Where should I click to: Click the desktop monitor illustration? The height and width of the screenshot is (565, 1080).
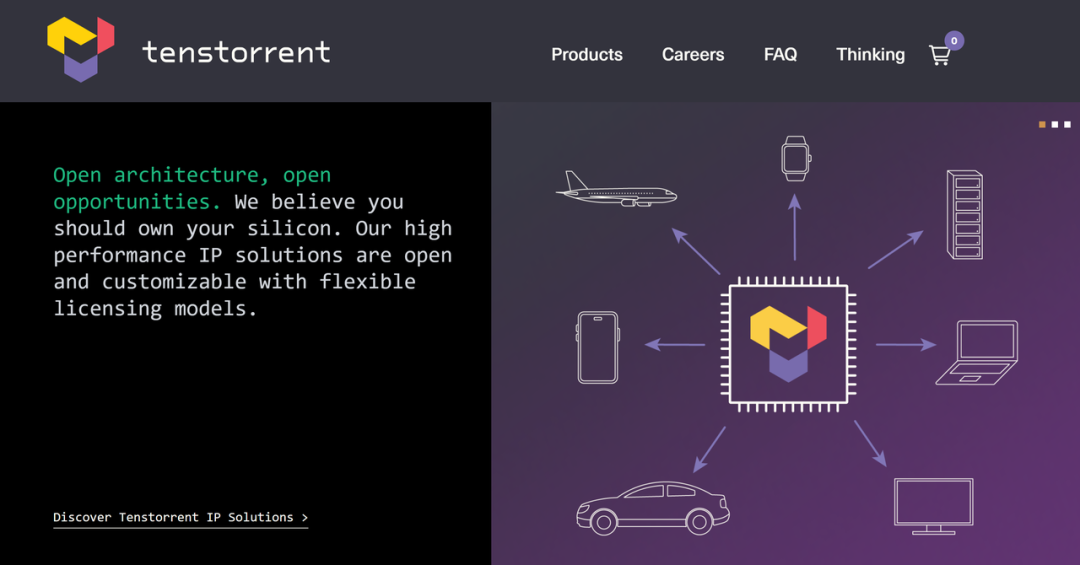pyautogui.click(x=933, y=506)
